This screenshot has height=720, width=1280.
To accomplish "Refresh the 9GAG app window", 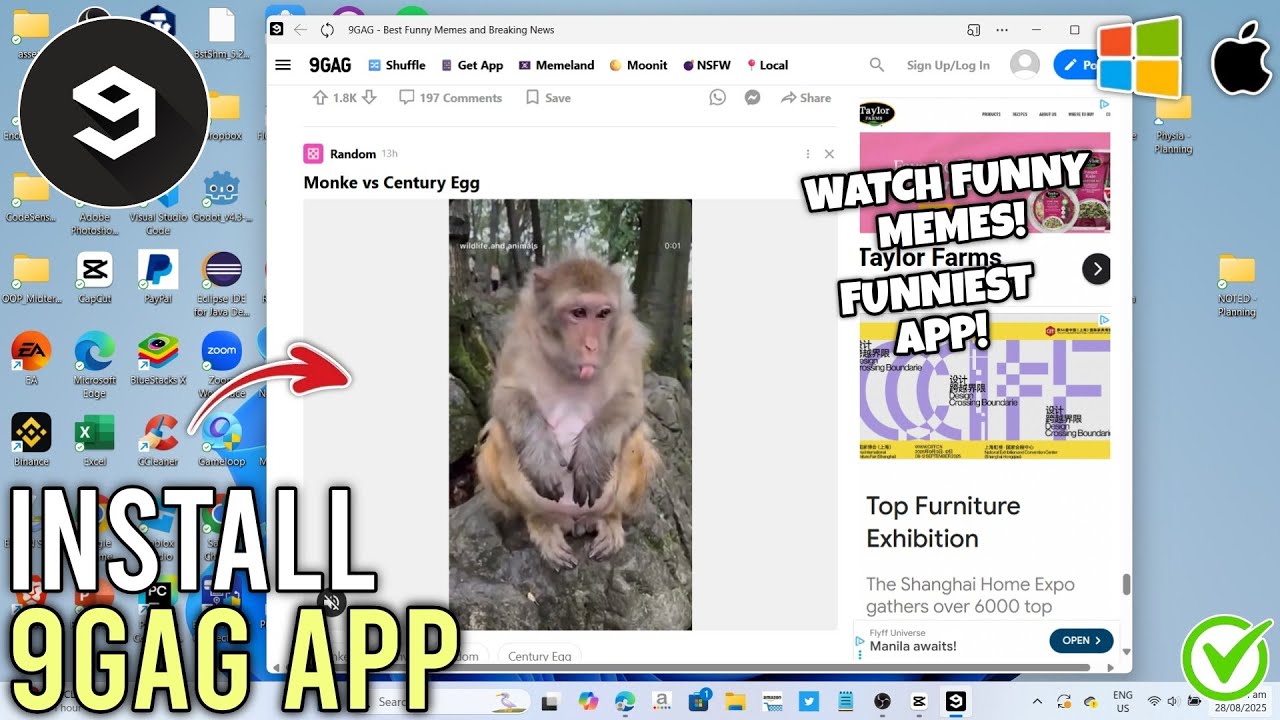I will [327, 30].
